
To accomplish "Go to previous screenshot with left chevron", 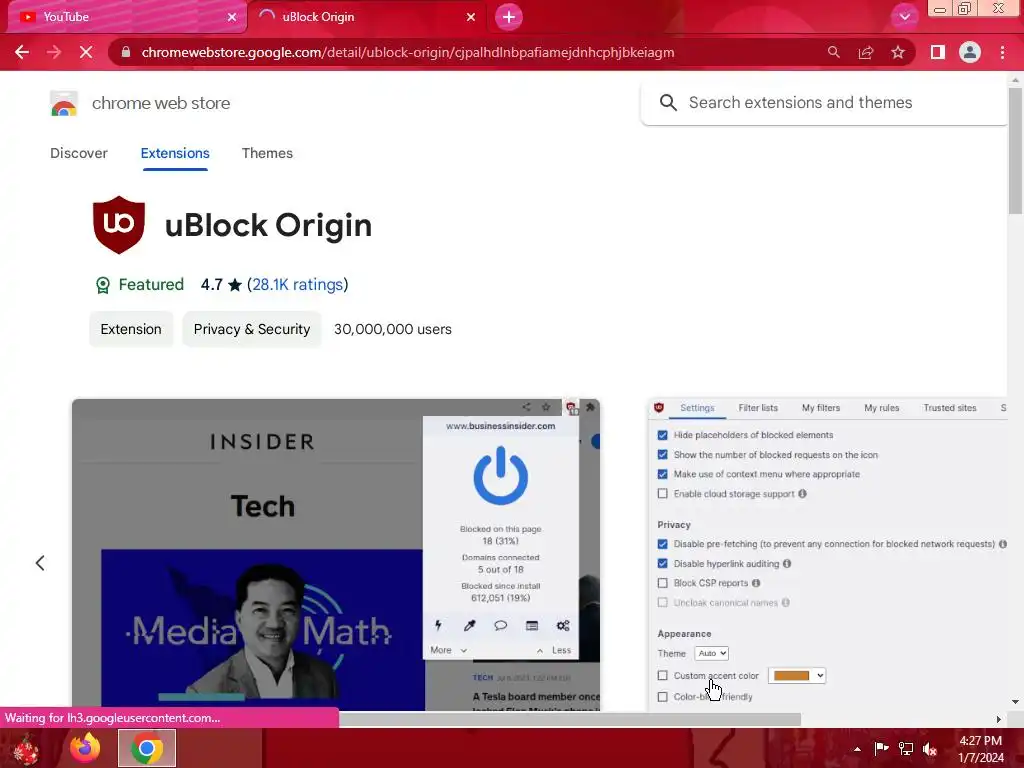I will 40,563.
